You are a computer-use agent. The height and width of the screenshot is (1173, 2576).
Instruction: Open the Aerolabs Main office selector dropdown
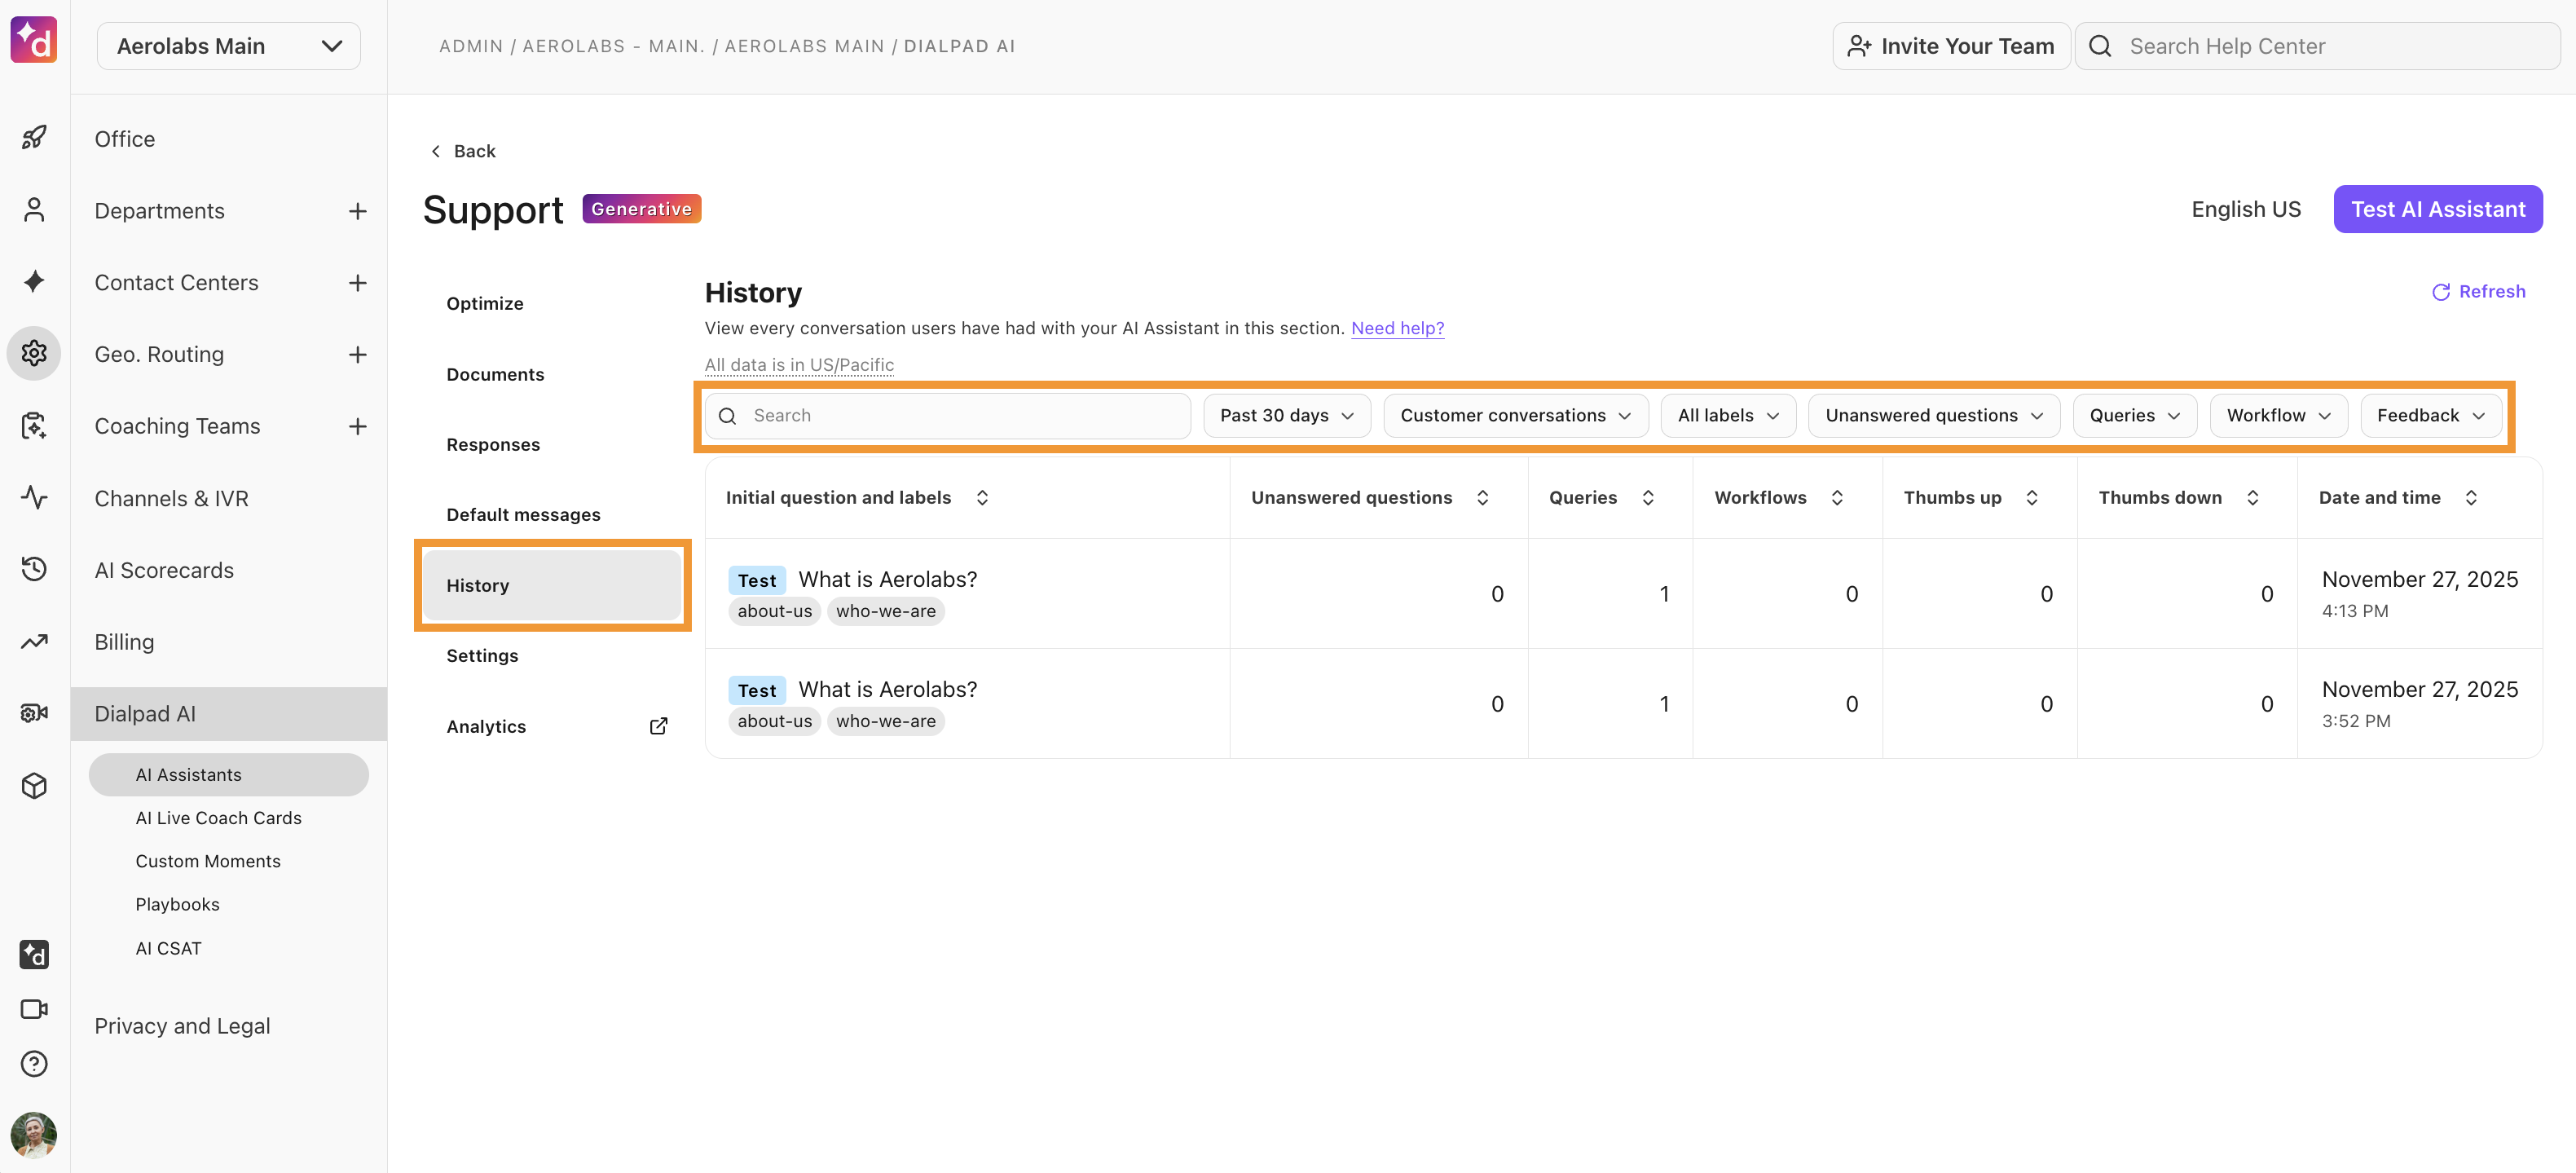click(229, 46)
